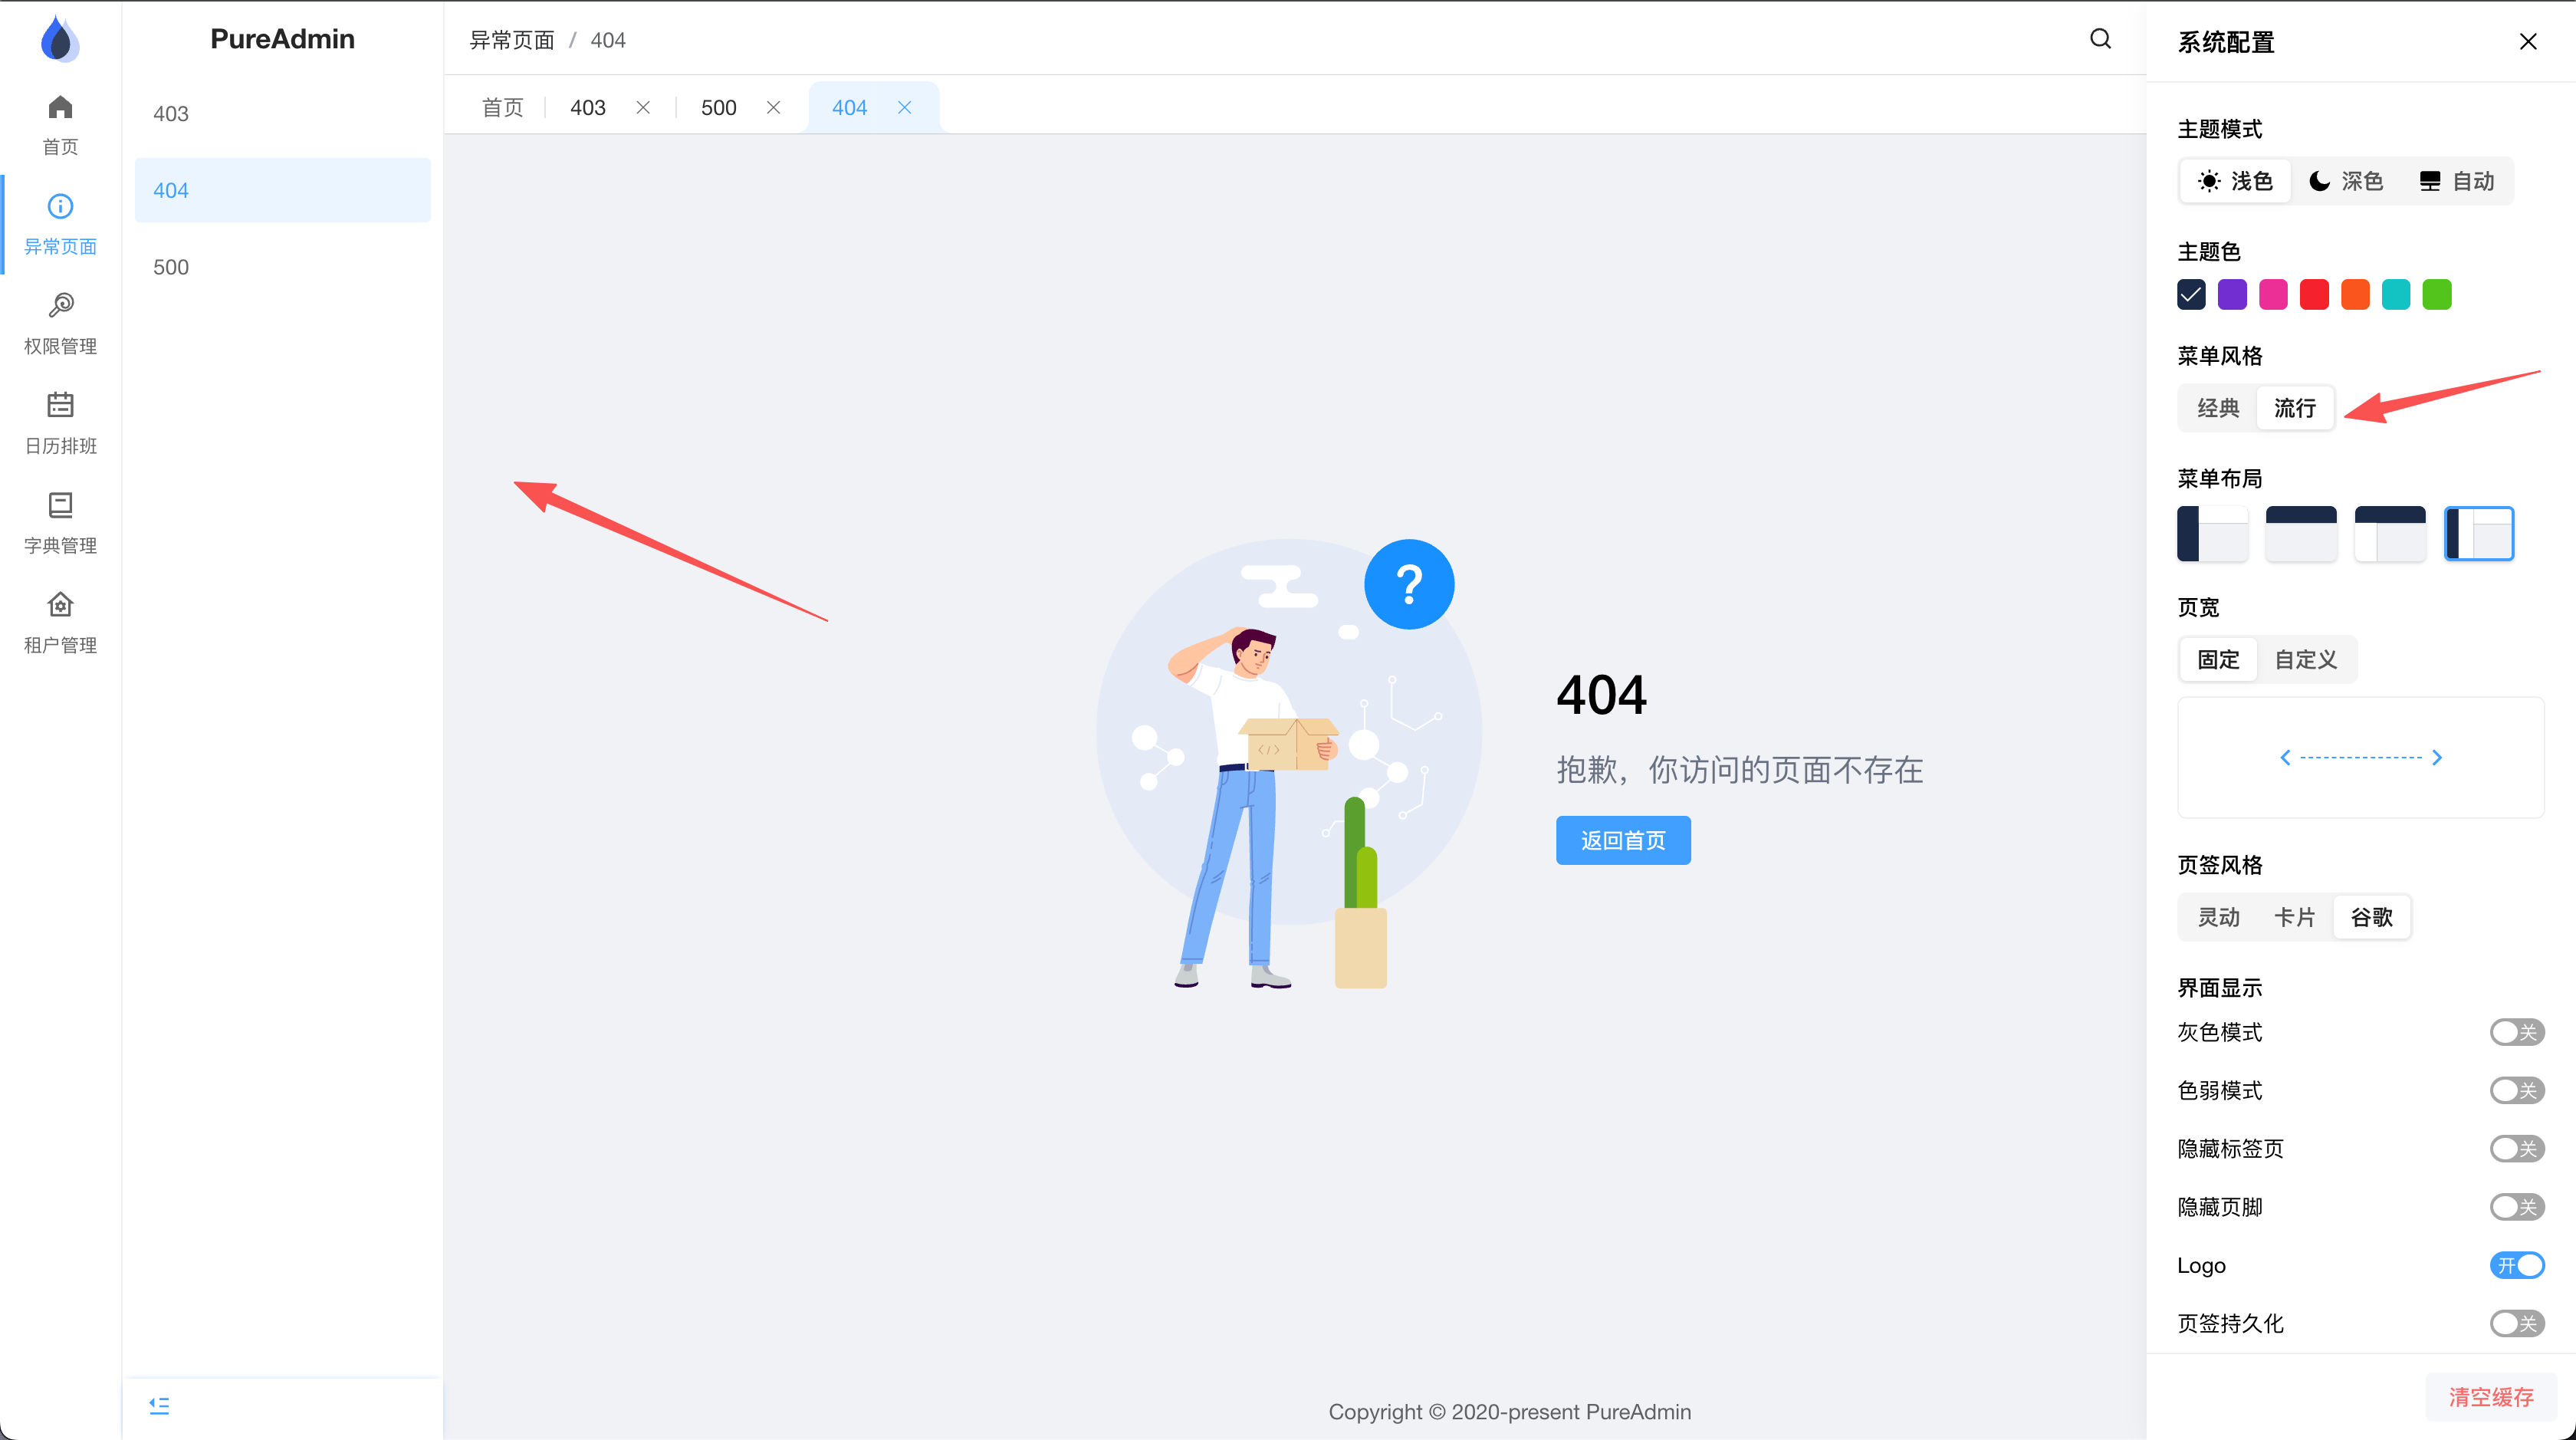
Task: Click the right chevron in page-width preview
Action: 2437,757
